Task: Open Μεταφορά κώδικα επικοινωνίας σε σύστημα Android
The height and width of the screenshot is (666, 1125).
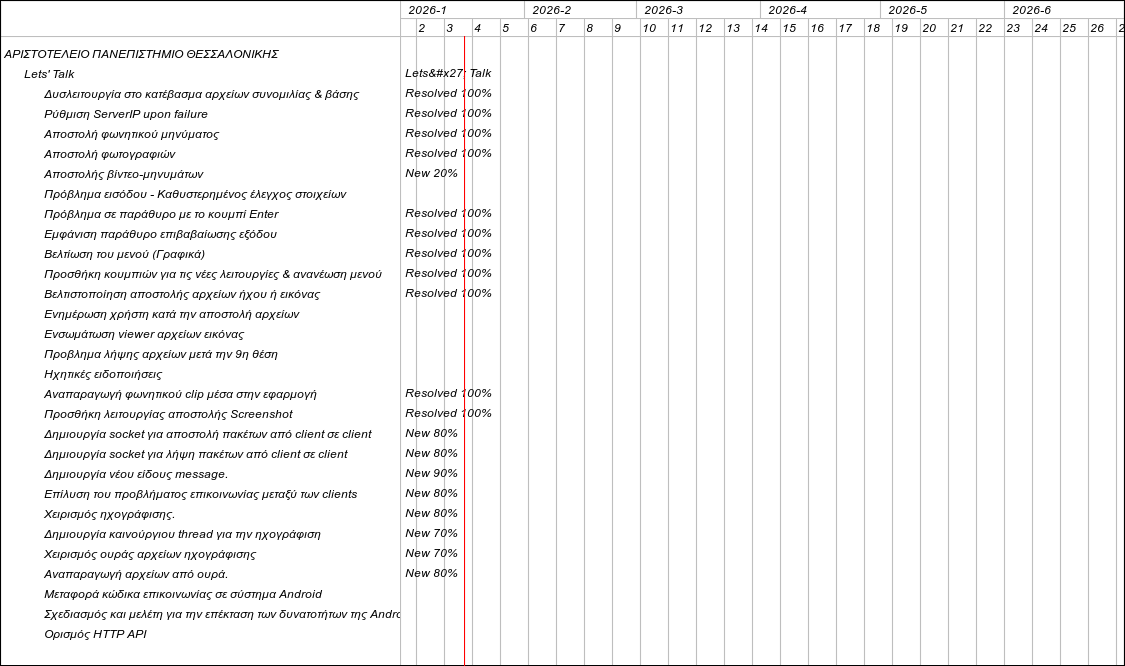Action: pyautogui.click(x=183, y=594)
